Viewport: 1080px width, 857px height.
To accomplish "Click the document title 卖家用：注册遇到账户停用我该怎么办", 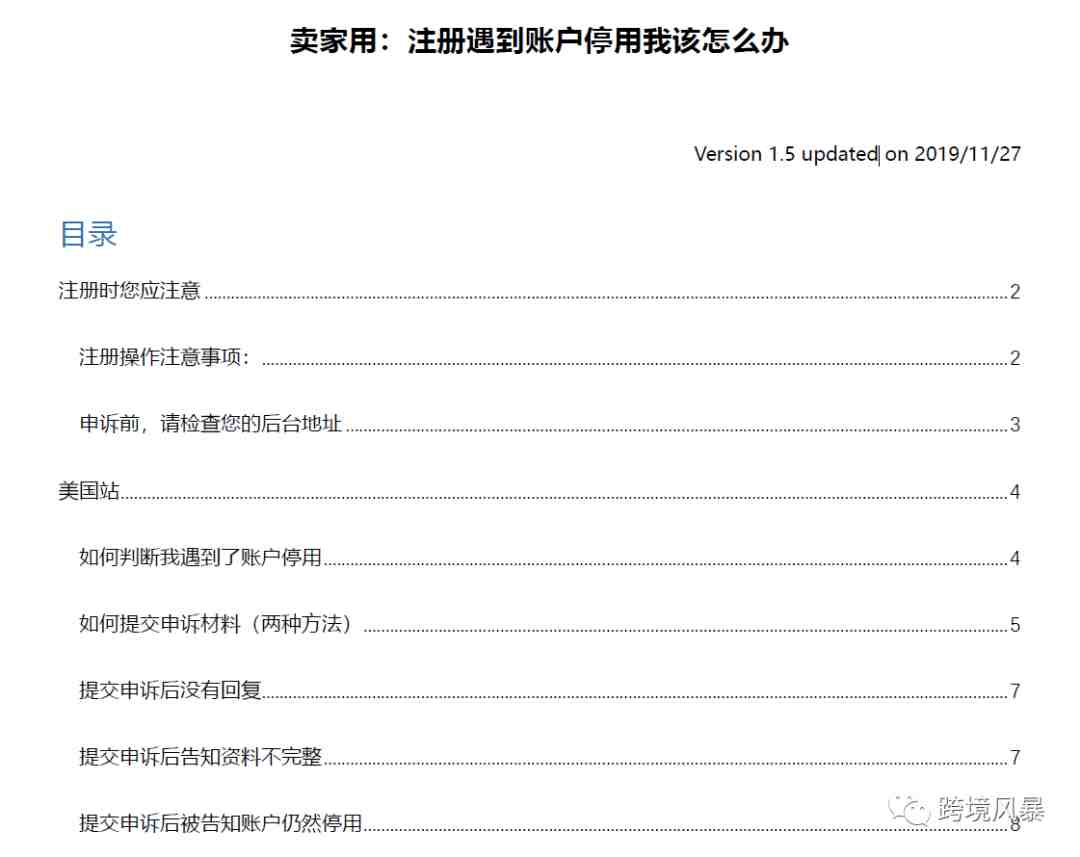I will click(x=539, y=41).
